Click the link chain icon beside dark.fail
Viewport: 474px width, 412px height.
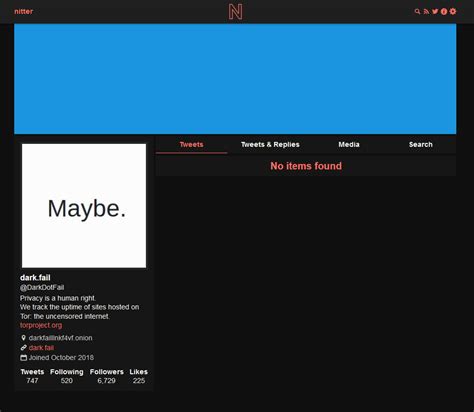pos(23,348)
